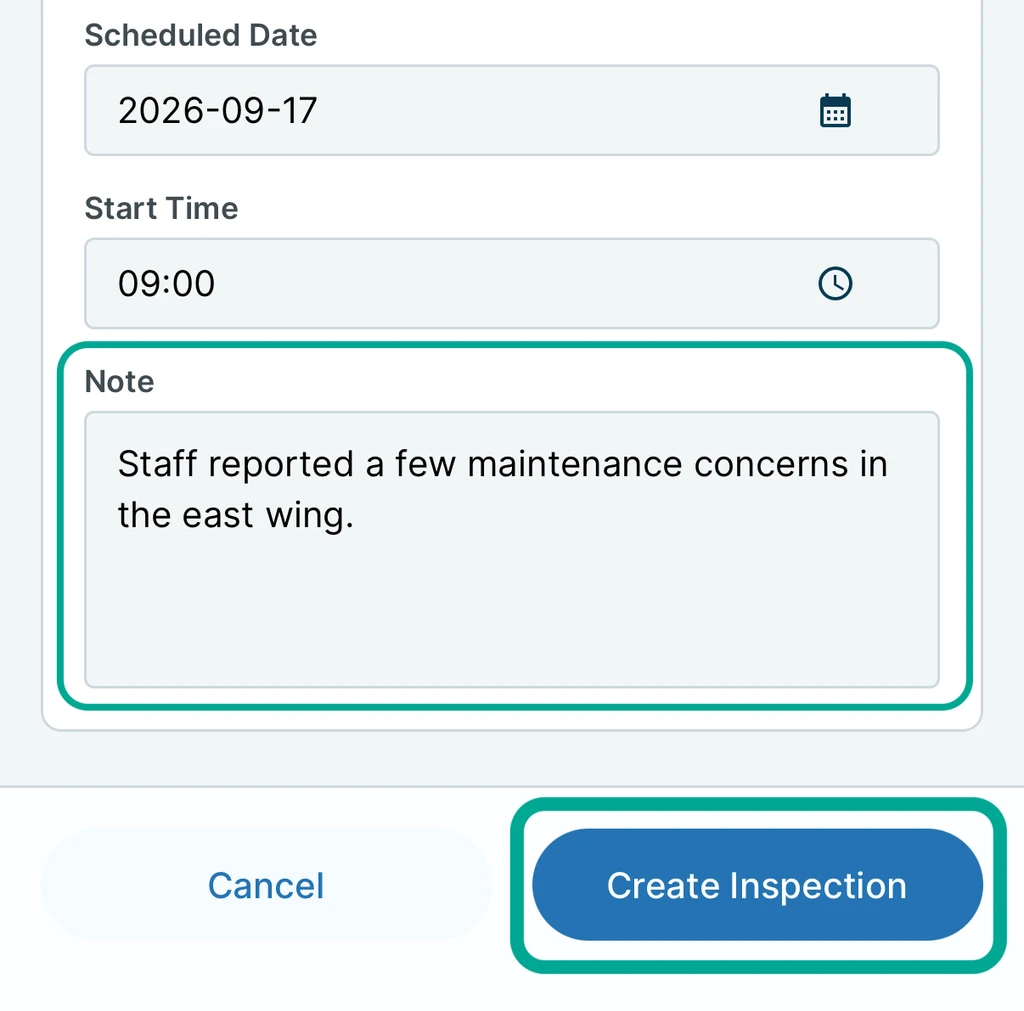The height and width of the screenshot is (1011, 1024).
Task: Cancel the inspection form
Action: (266, 885)
